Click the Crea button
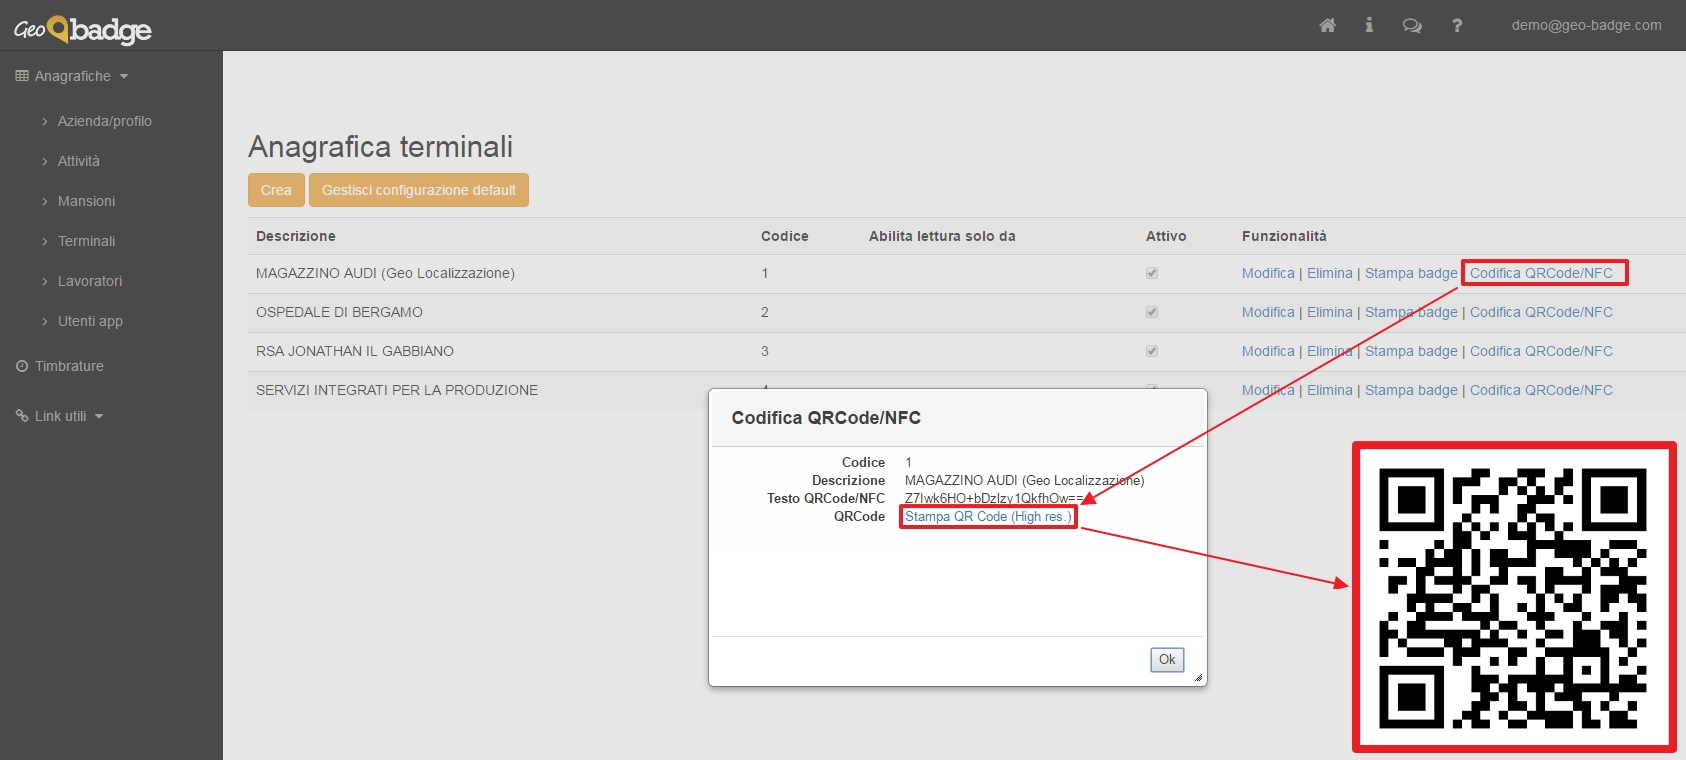The height and width of the screenshot is (760, 1686). click(276, 190)
